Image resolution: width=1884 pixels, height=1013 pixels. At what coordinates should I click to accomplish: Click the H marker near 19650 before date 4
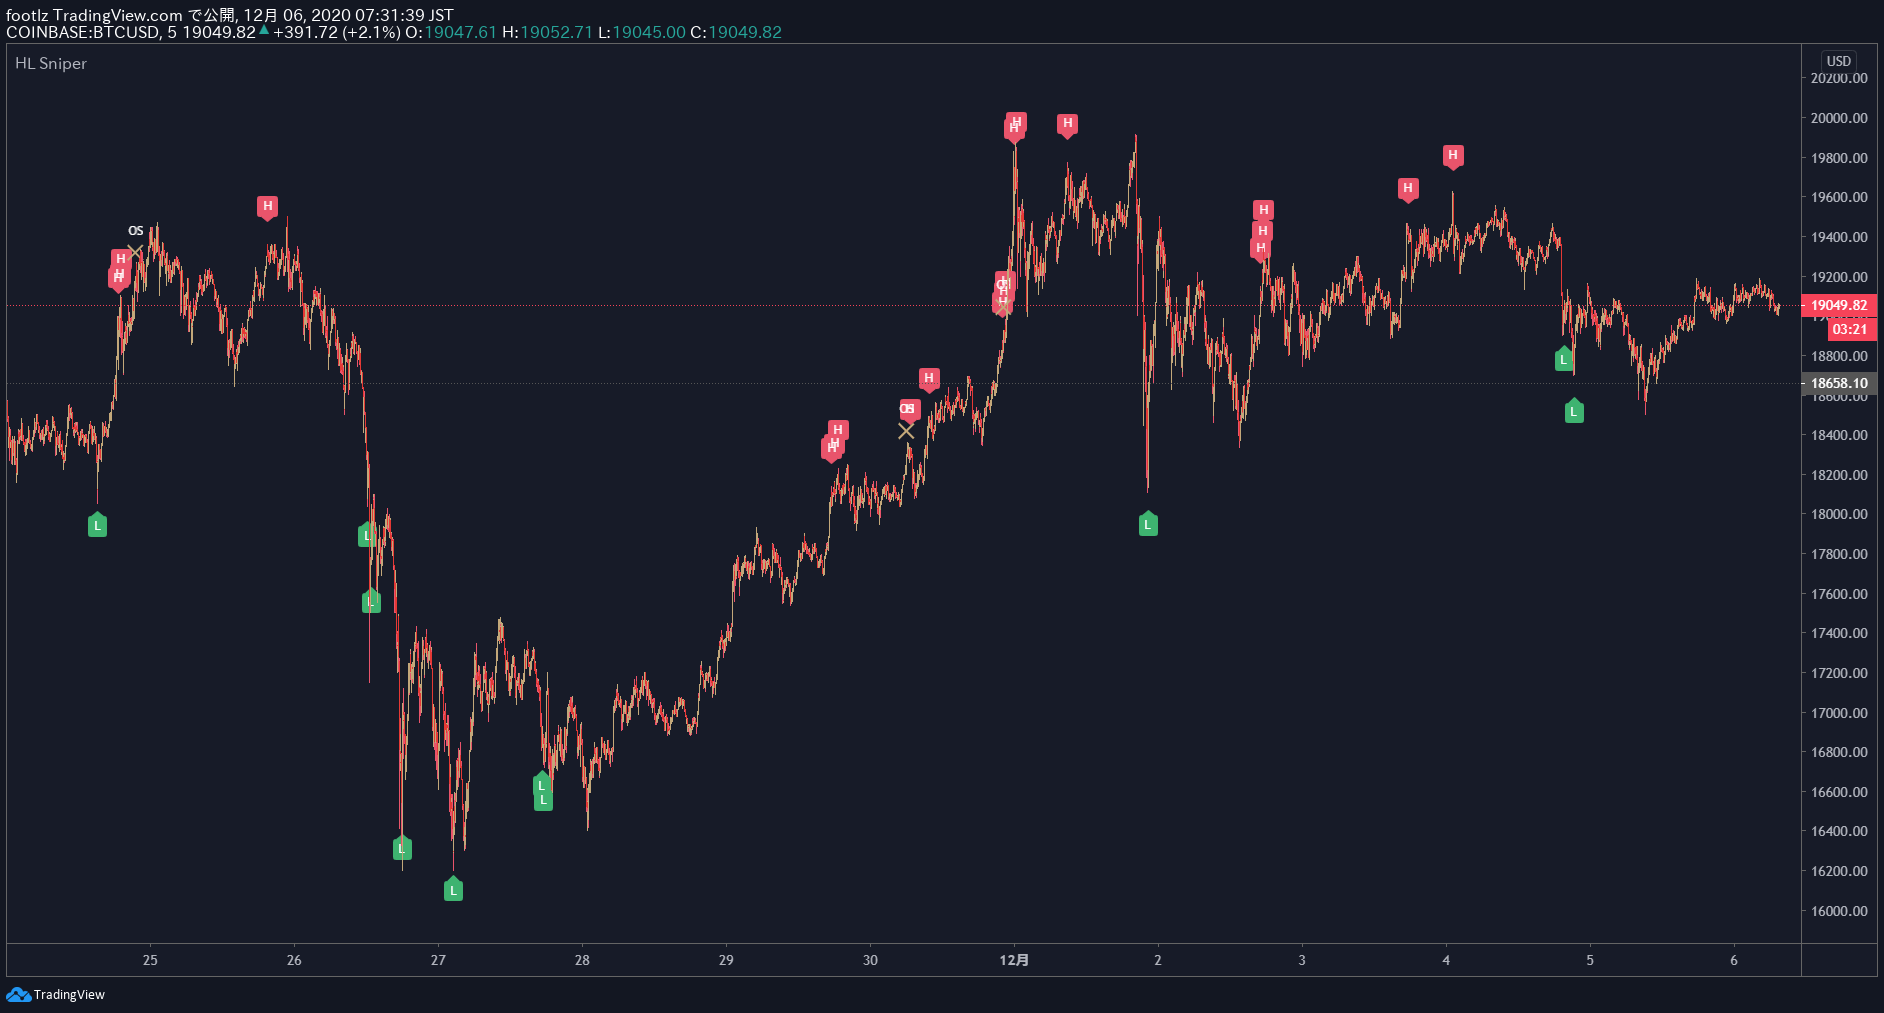coord(1408,189)
